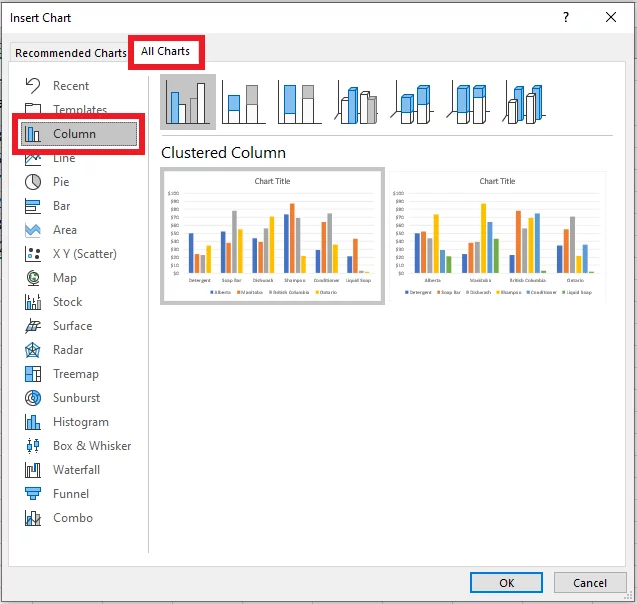Pick the 100% Stacked Column subtype icon
The width and height of the screenshot is (637, 604).
pyautogui.click(x=300, y=101)
